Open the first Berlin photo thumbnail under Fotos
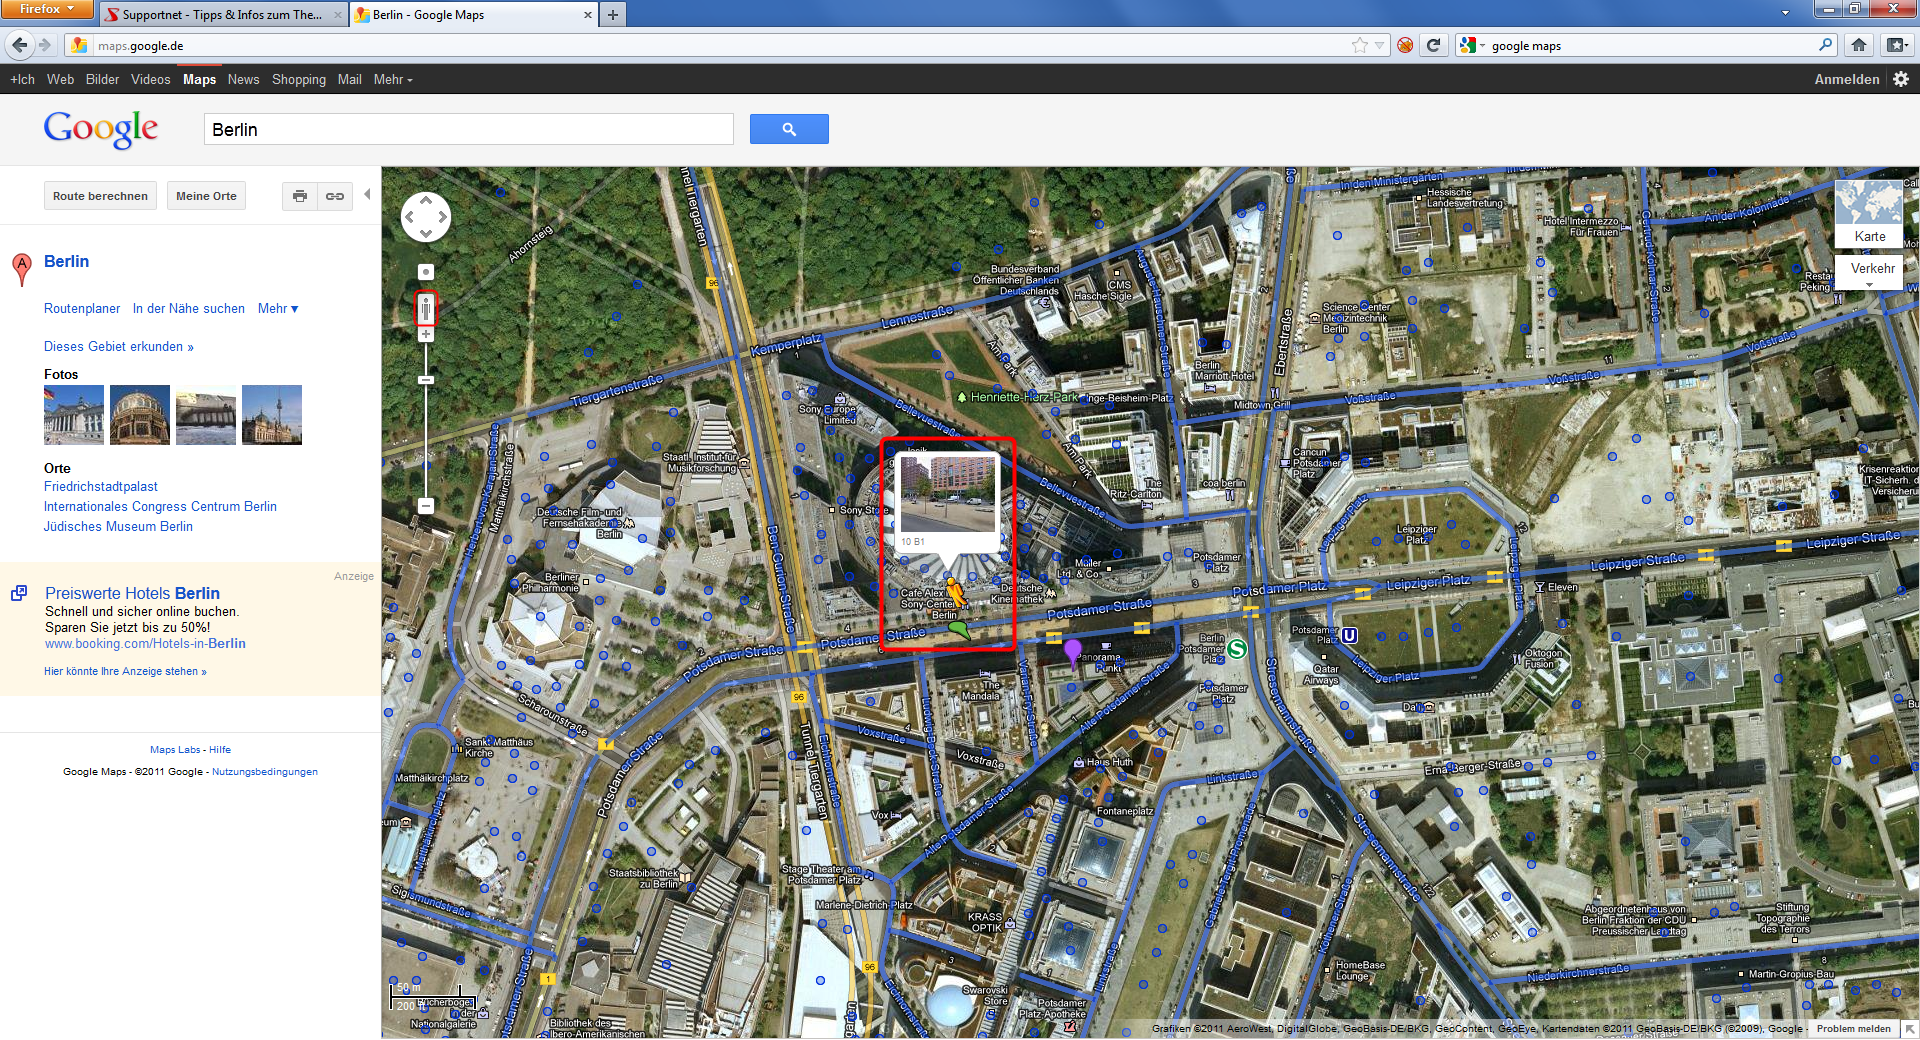The height and width of the screenshot is (1040, 1920). pos(72,414)
